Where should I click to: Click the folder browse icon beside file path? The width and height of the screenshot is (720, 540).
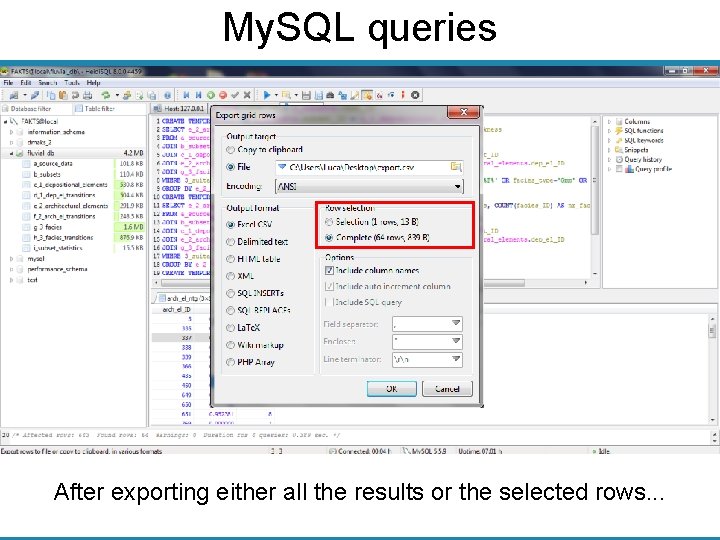(456, 167)
